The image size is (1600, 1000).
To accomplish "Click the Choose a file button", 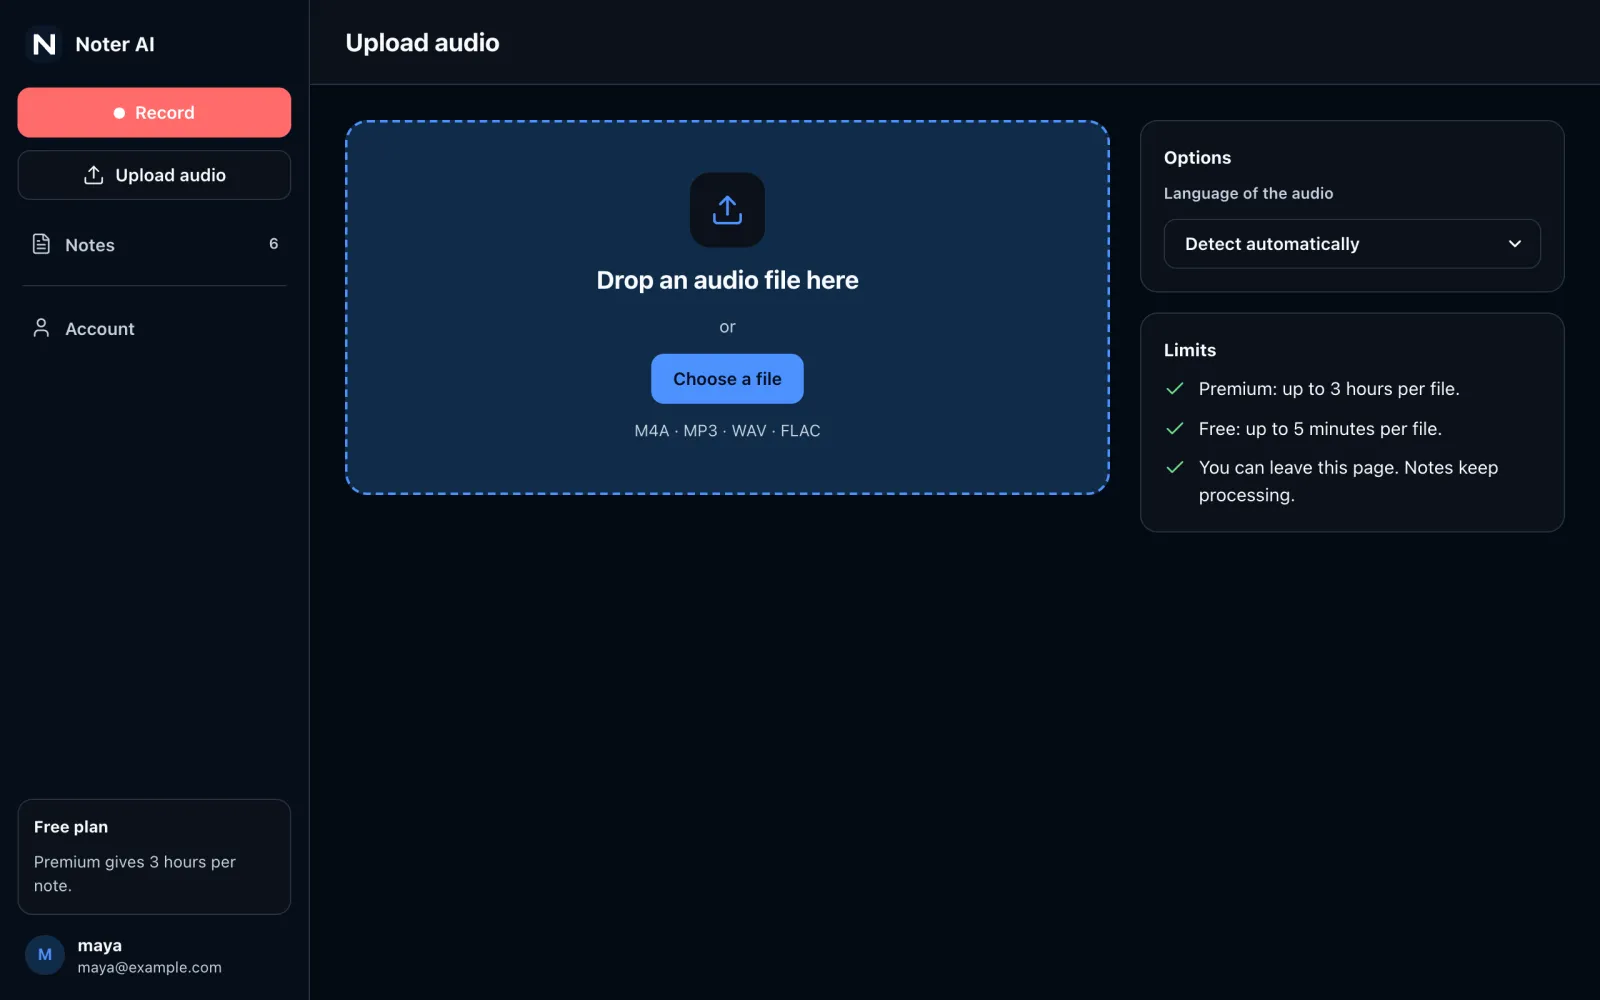I will (x=727, y=379).
